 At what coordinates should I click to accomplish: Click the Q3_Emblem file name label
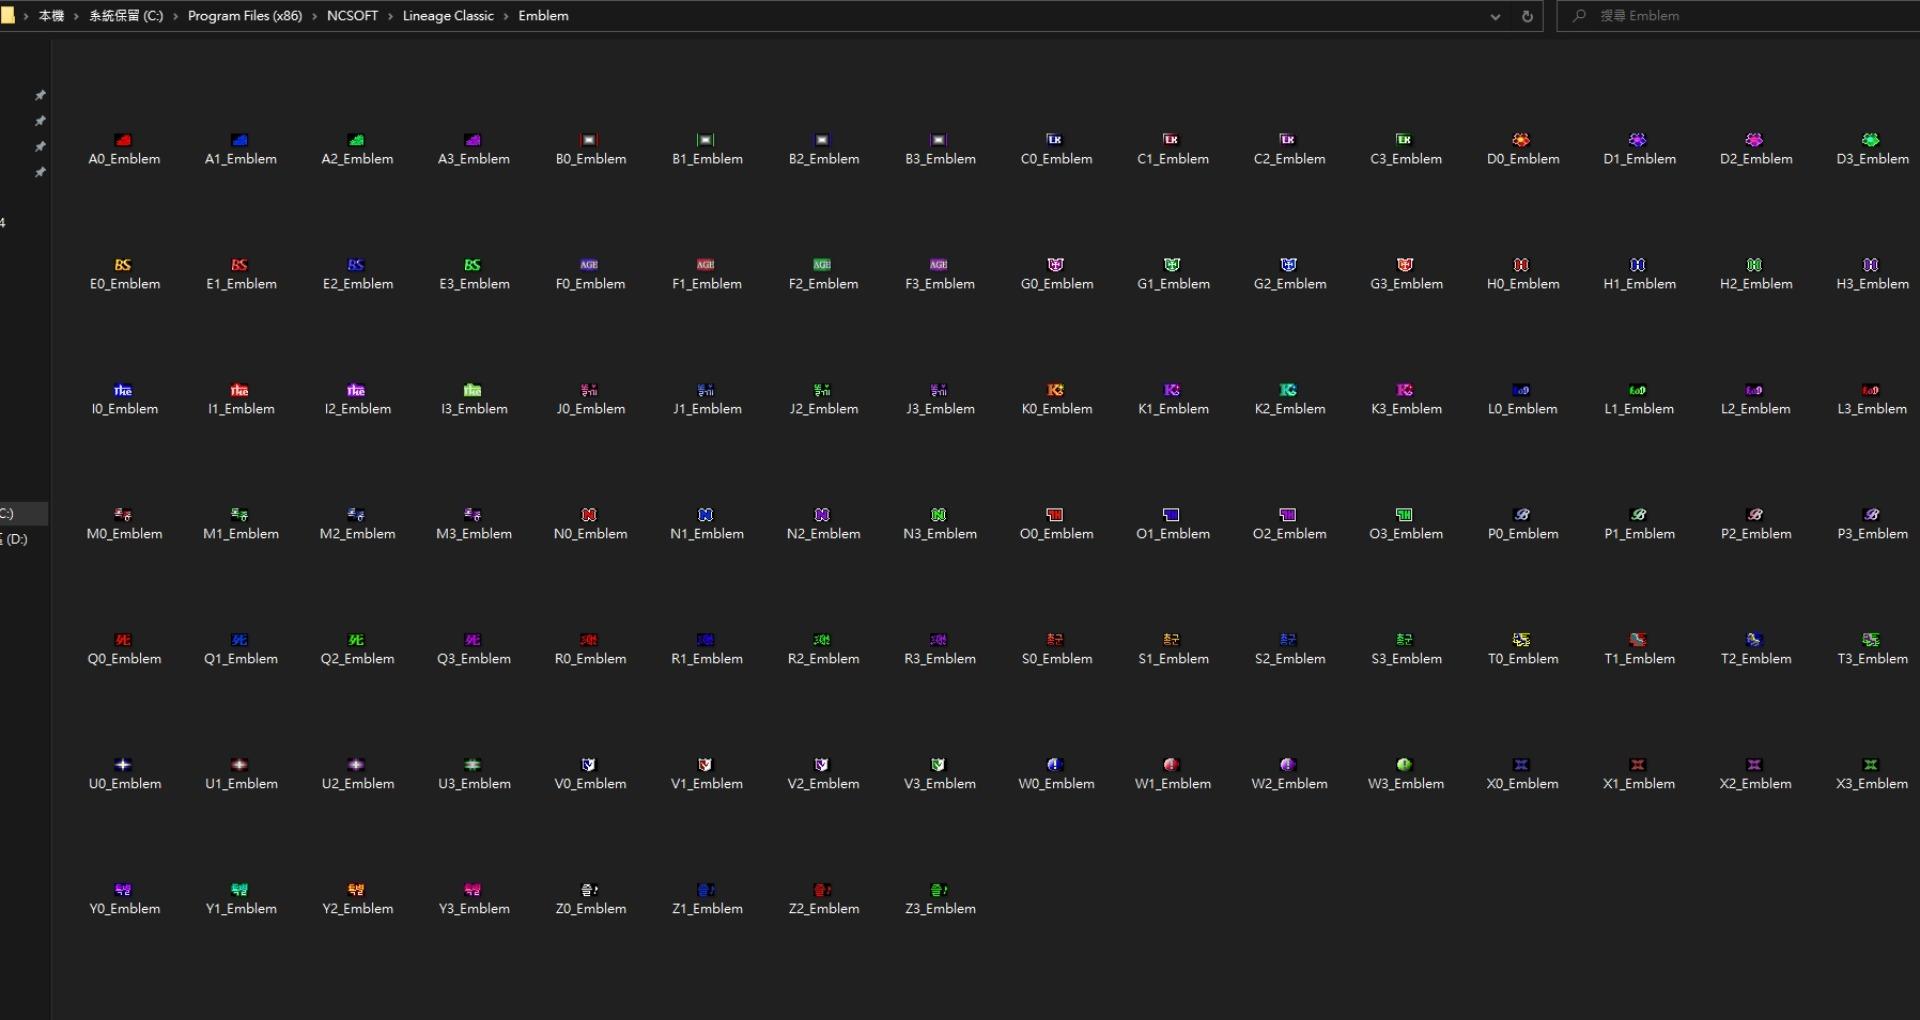click(x=474, y=659)
